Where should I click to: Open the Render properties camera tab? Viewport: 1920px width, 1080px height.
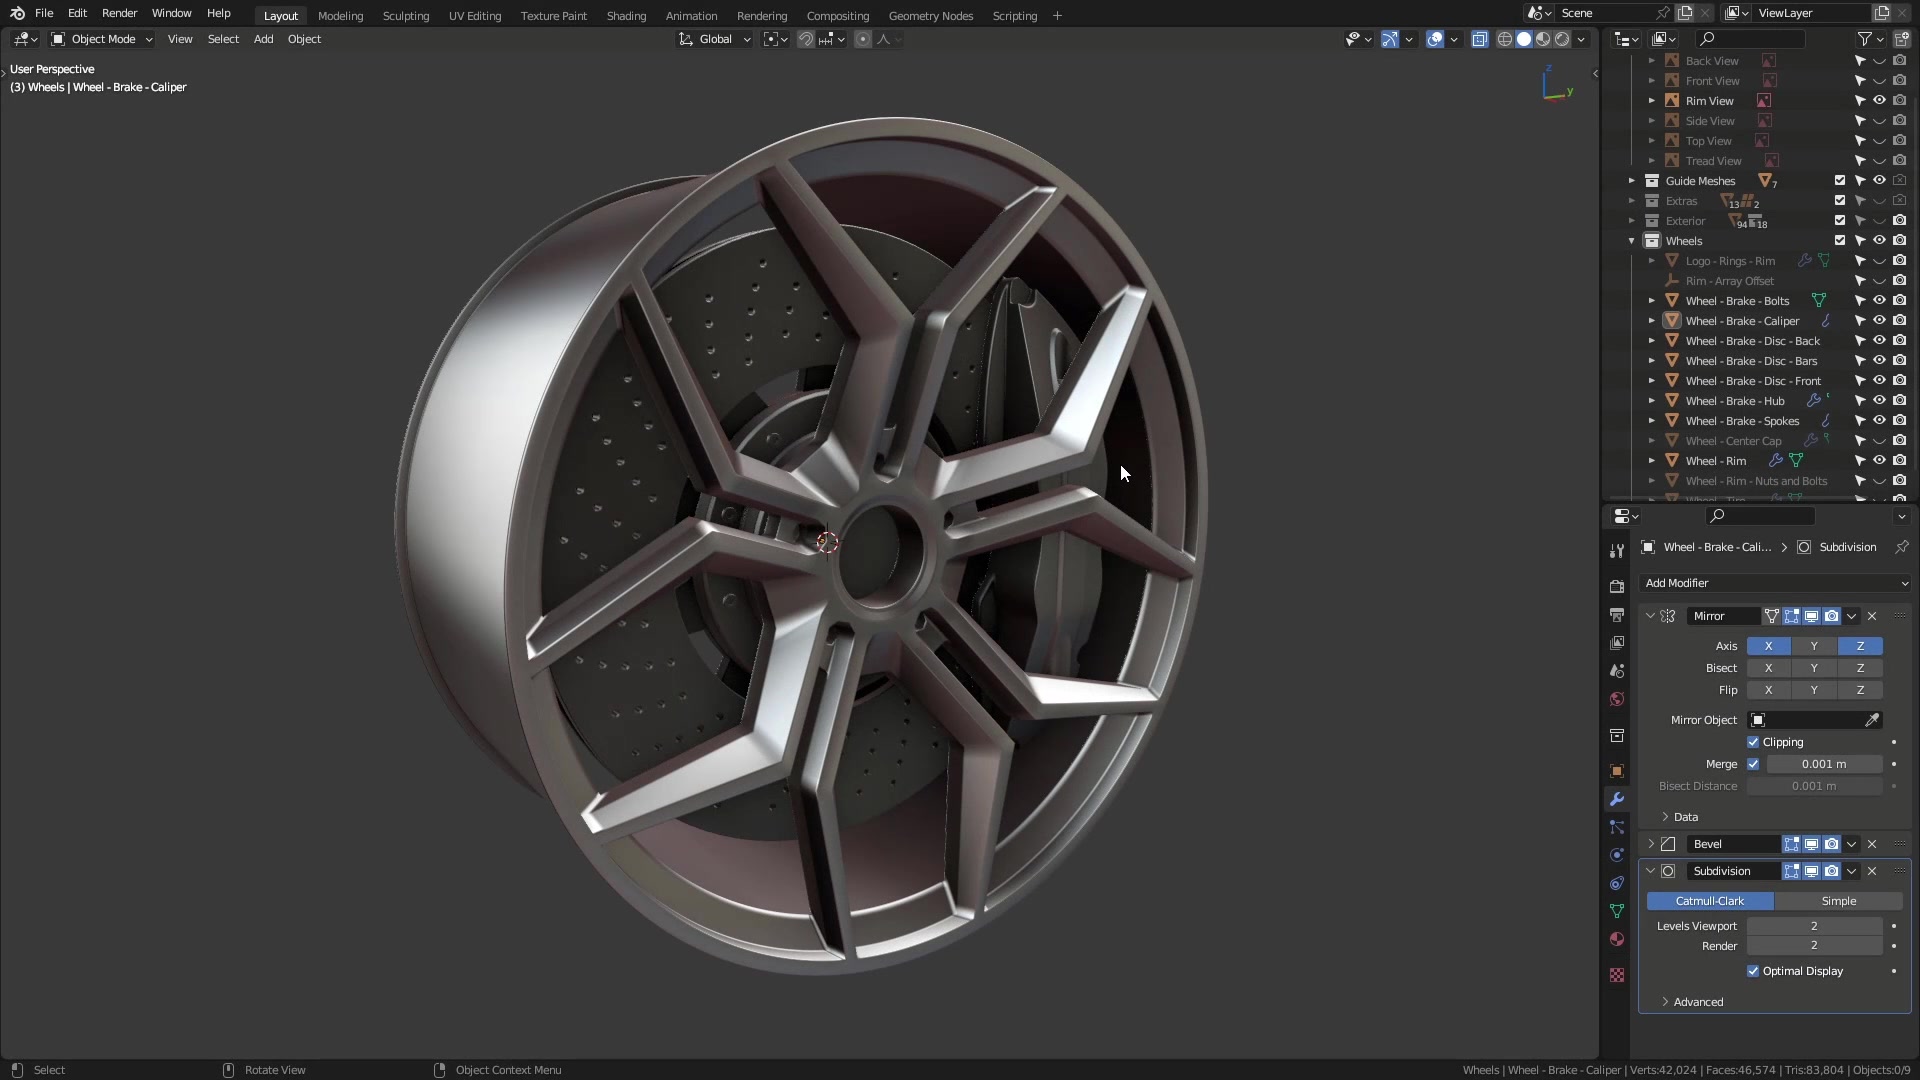[1617, 587]
